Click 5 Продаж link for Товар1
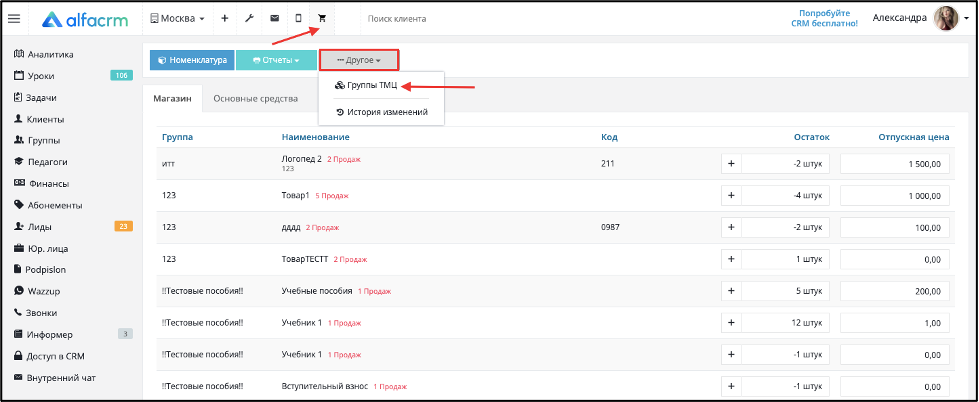The width and height of the screenshot is (979, 402). pos(332,196)
